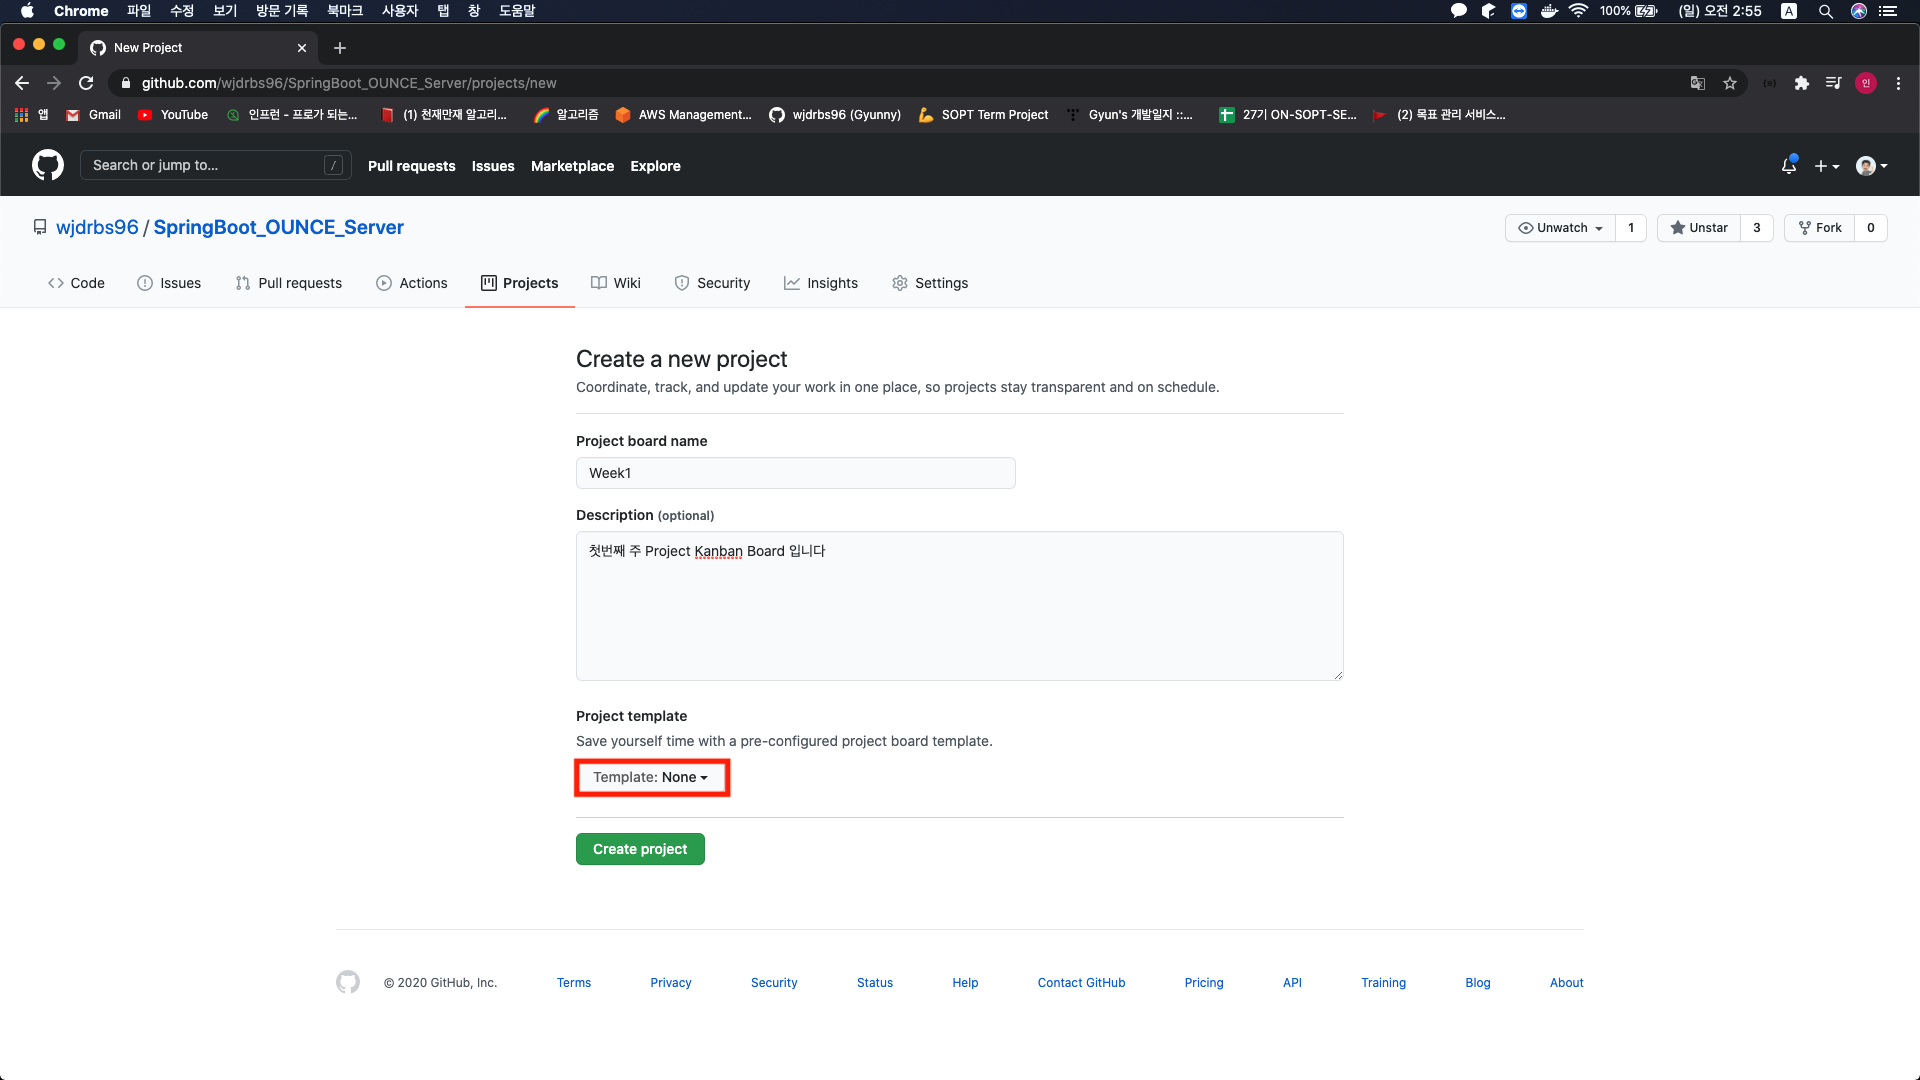1920x1080 pixels.
Task: Open the plus create-new dropdown
Action: click(1826, 166)
